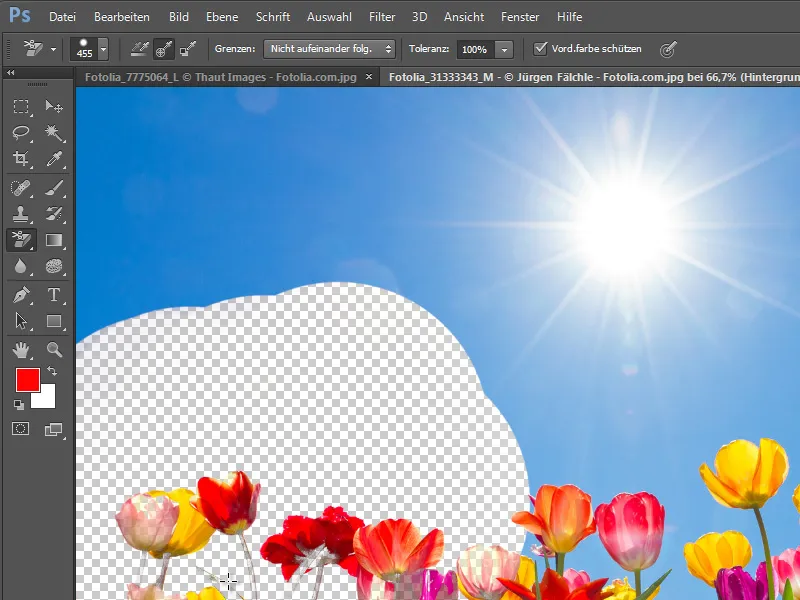Open the Grenzen dropdown
The image size is (800, 600).
(x=329, y=48)
